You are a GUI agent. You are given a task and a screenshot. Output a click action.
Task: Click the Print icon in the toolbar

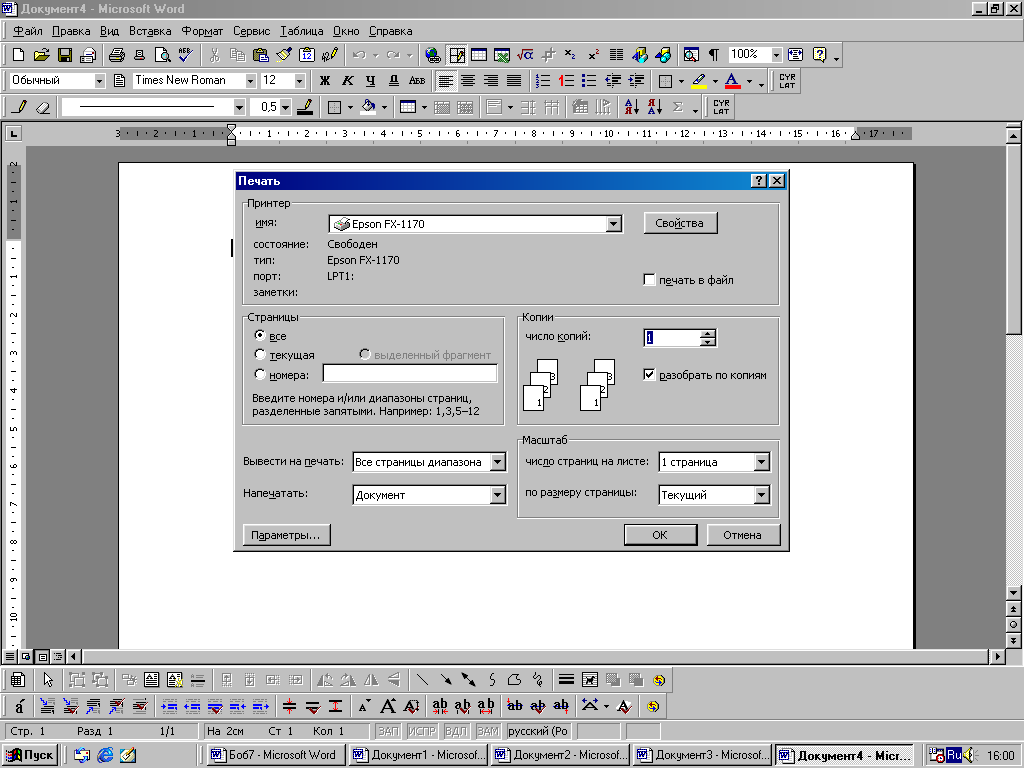coord(117,55)
